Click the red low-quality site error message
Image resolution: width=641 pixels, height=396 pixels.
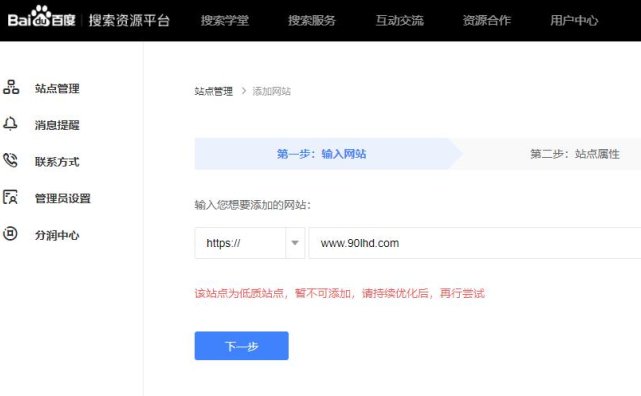click(340, 293)
